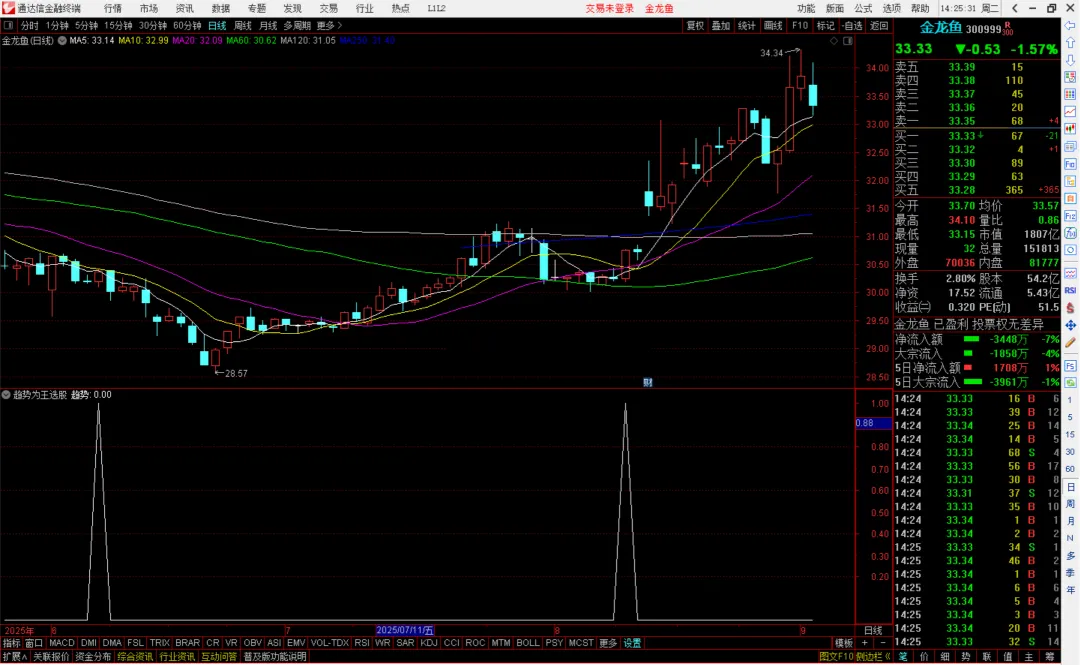Image resolution: width=1080 pixels, height=665 pixels.
Task: Select sidebar 60-minute period shortcut
Action: click(x=1070, y=469)
